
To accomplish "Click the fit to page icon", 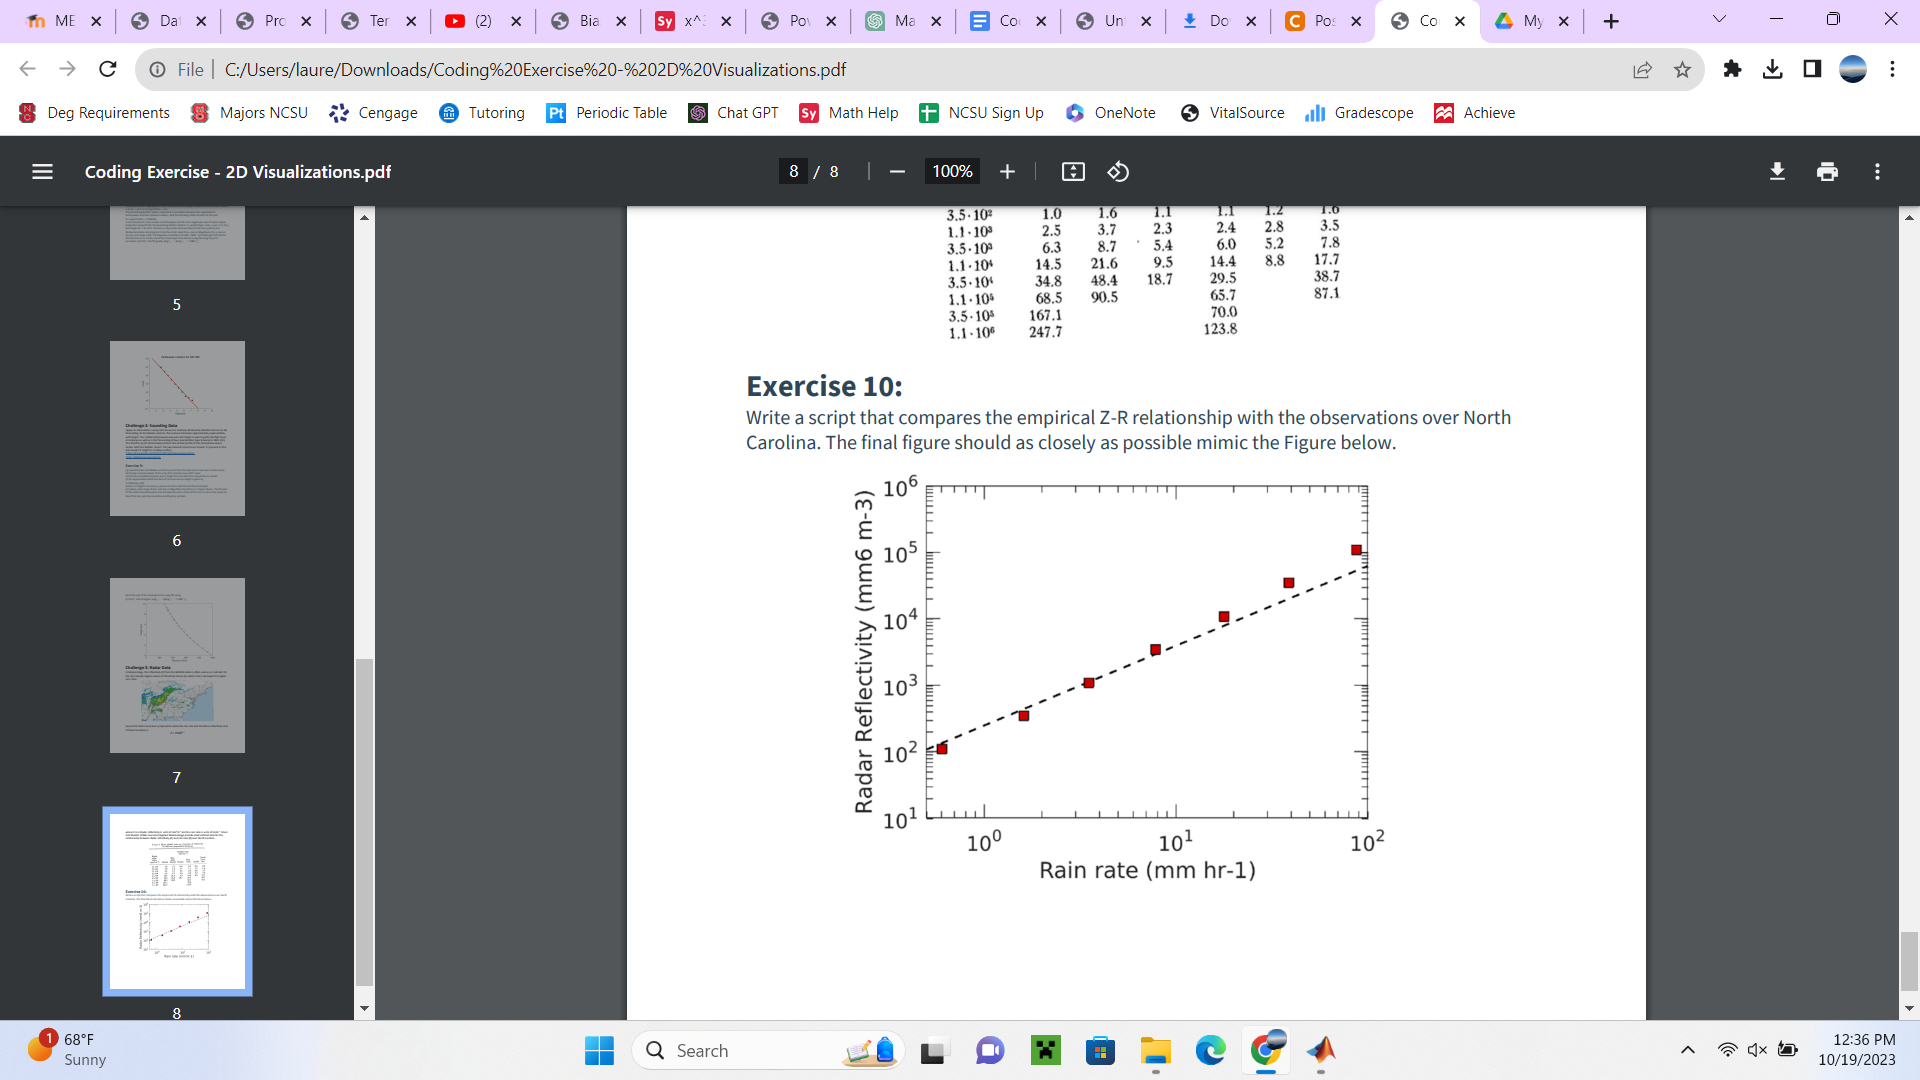I will pos(1073,172).
